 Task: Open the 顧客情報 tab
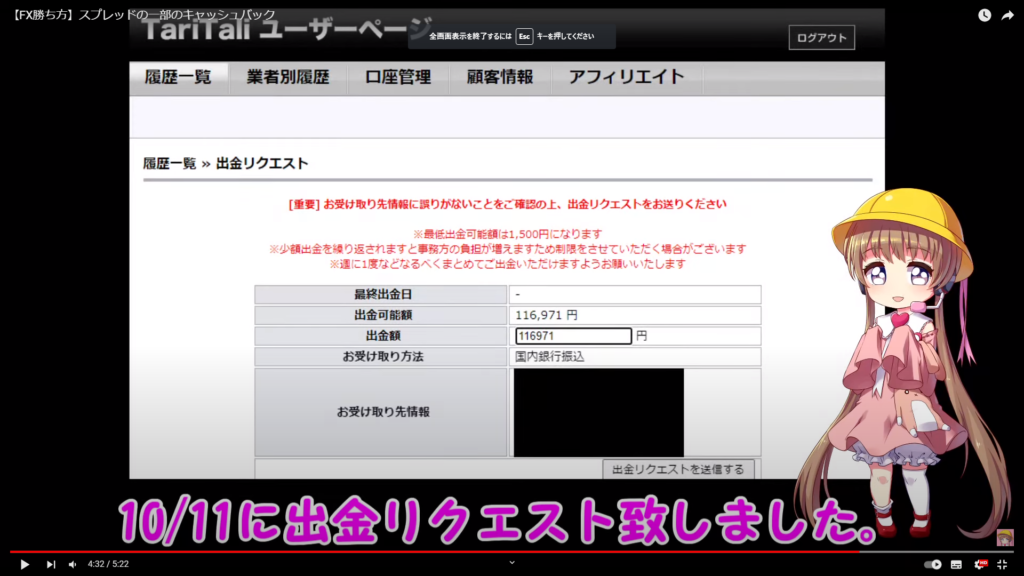coord(500,77)
